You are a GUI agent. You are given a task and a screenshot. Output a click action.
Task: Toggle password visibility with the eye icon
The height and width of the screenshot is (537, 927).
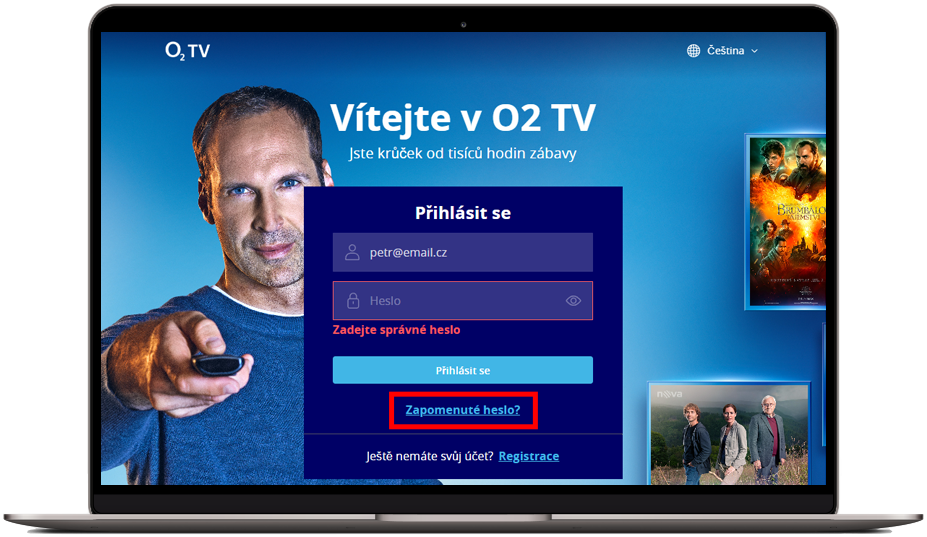[573, 301]
